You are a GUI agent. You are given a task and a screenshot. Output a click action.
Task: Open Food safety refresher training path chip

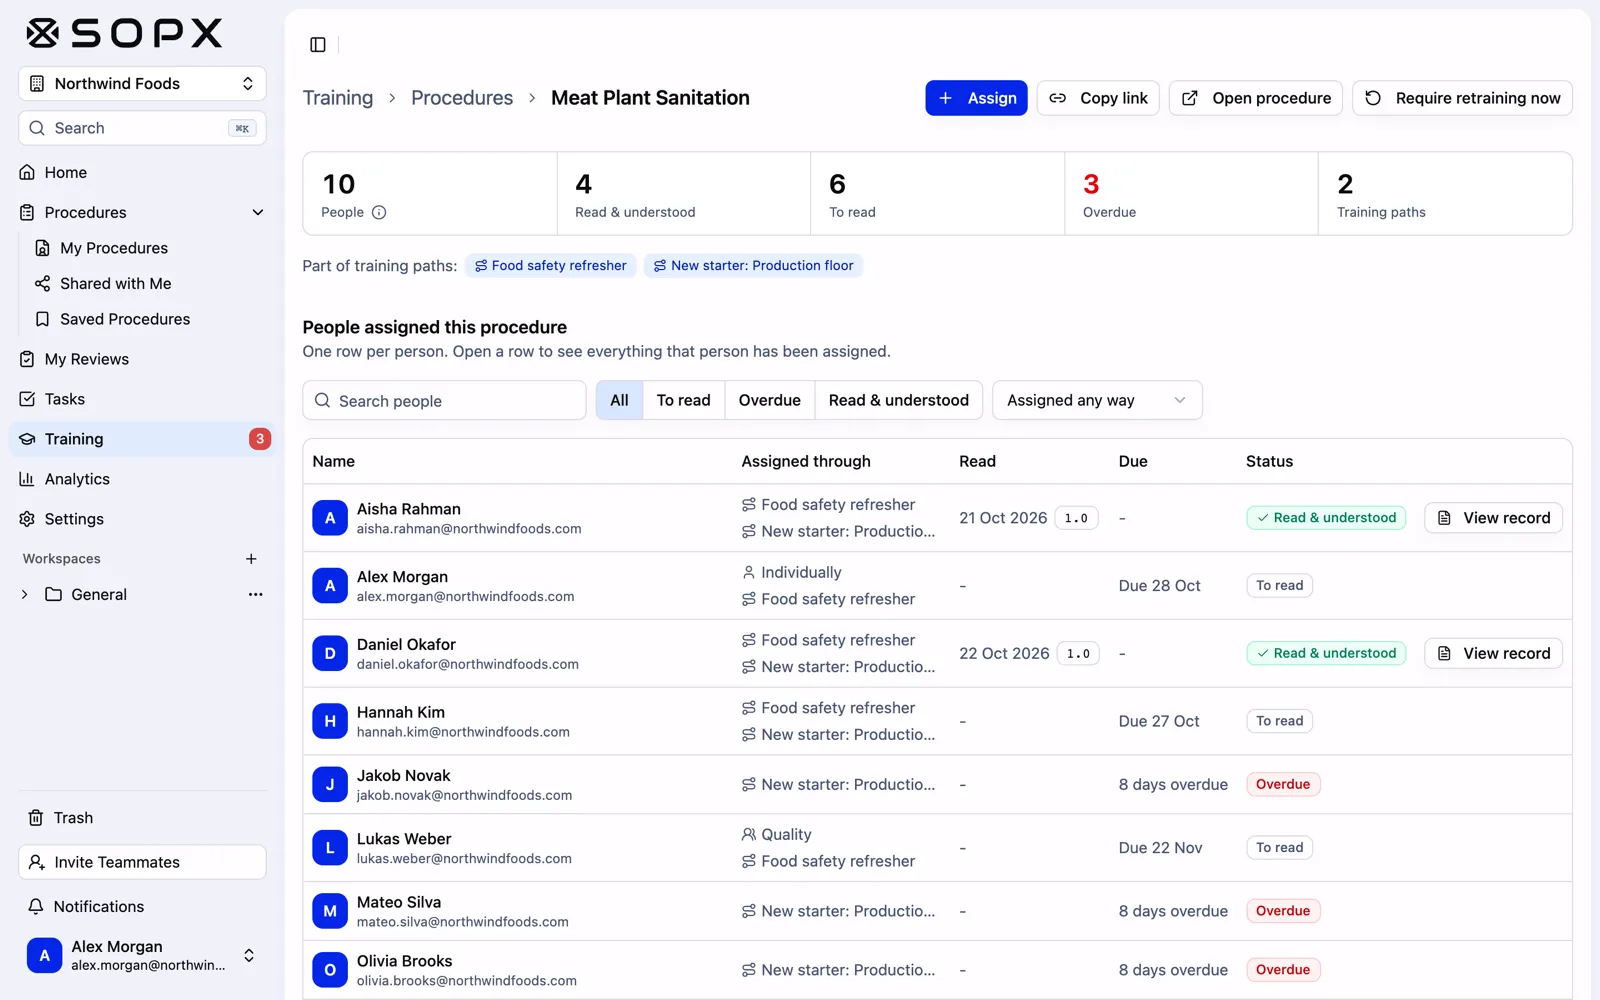551,266
